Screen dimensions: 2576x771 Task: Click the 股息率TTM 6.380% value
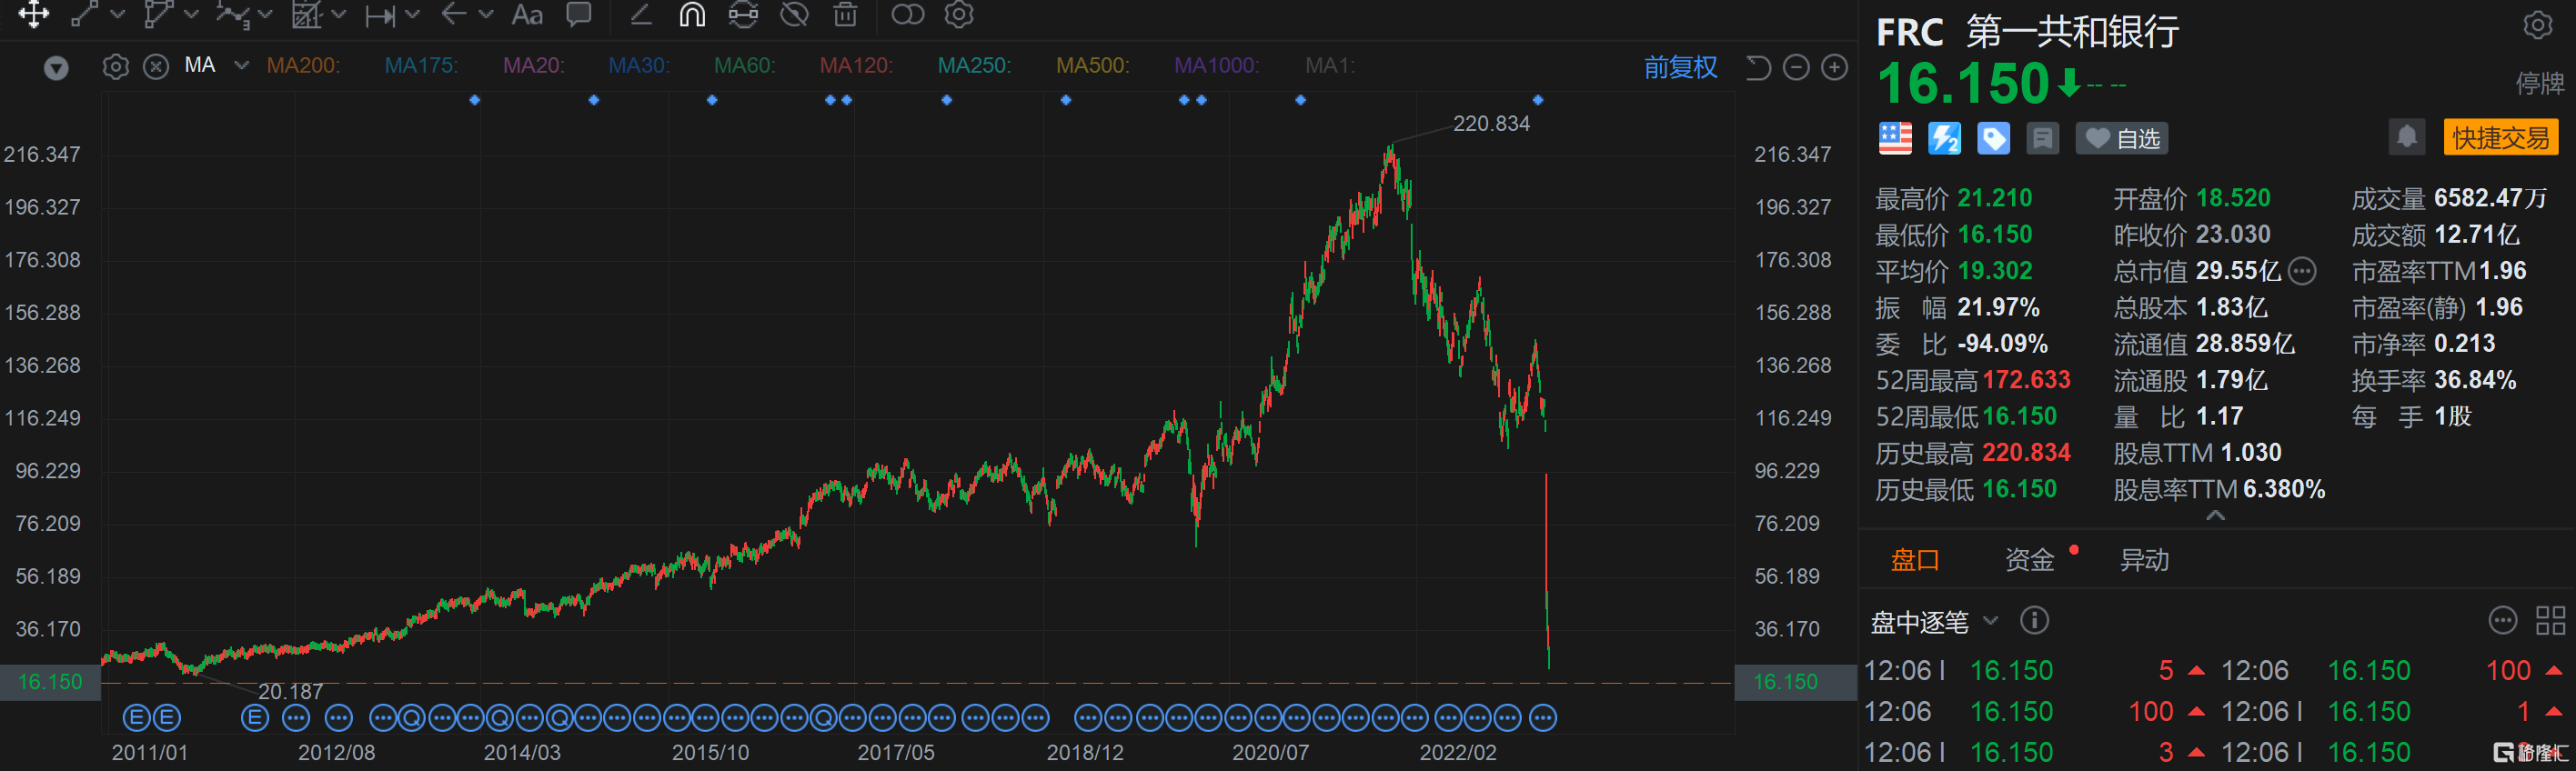coord(2283,489)
